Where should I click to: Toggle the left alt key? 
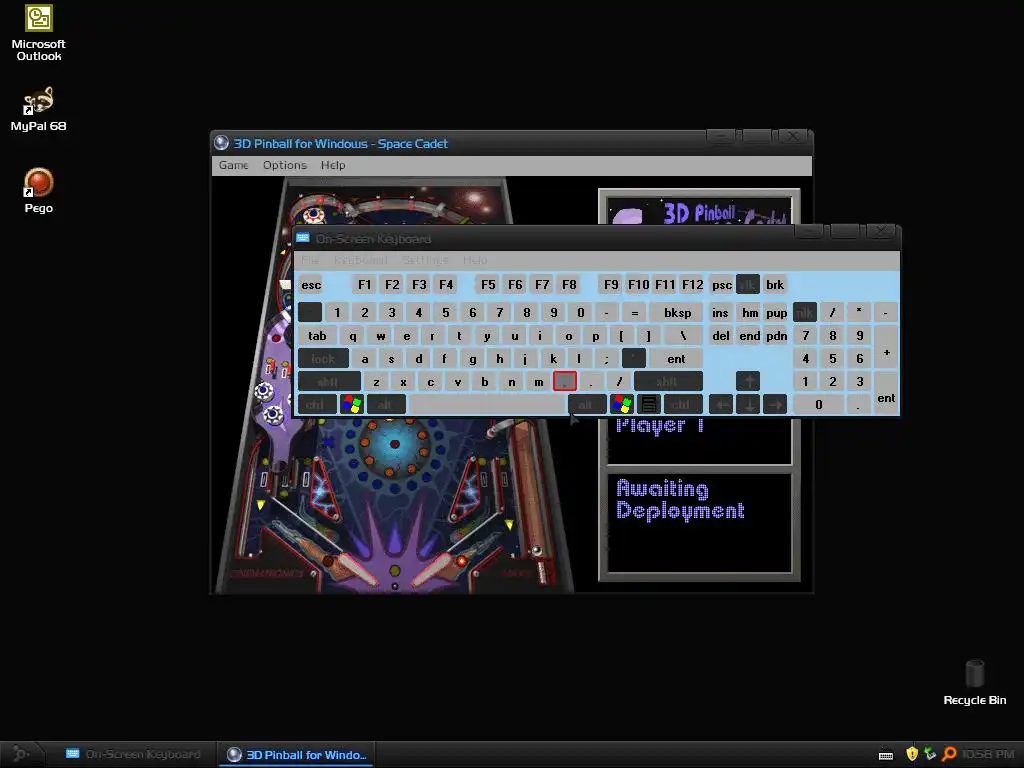click(386, 404)
